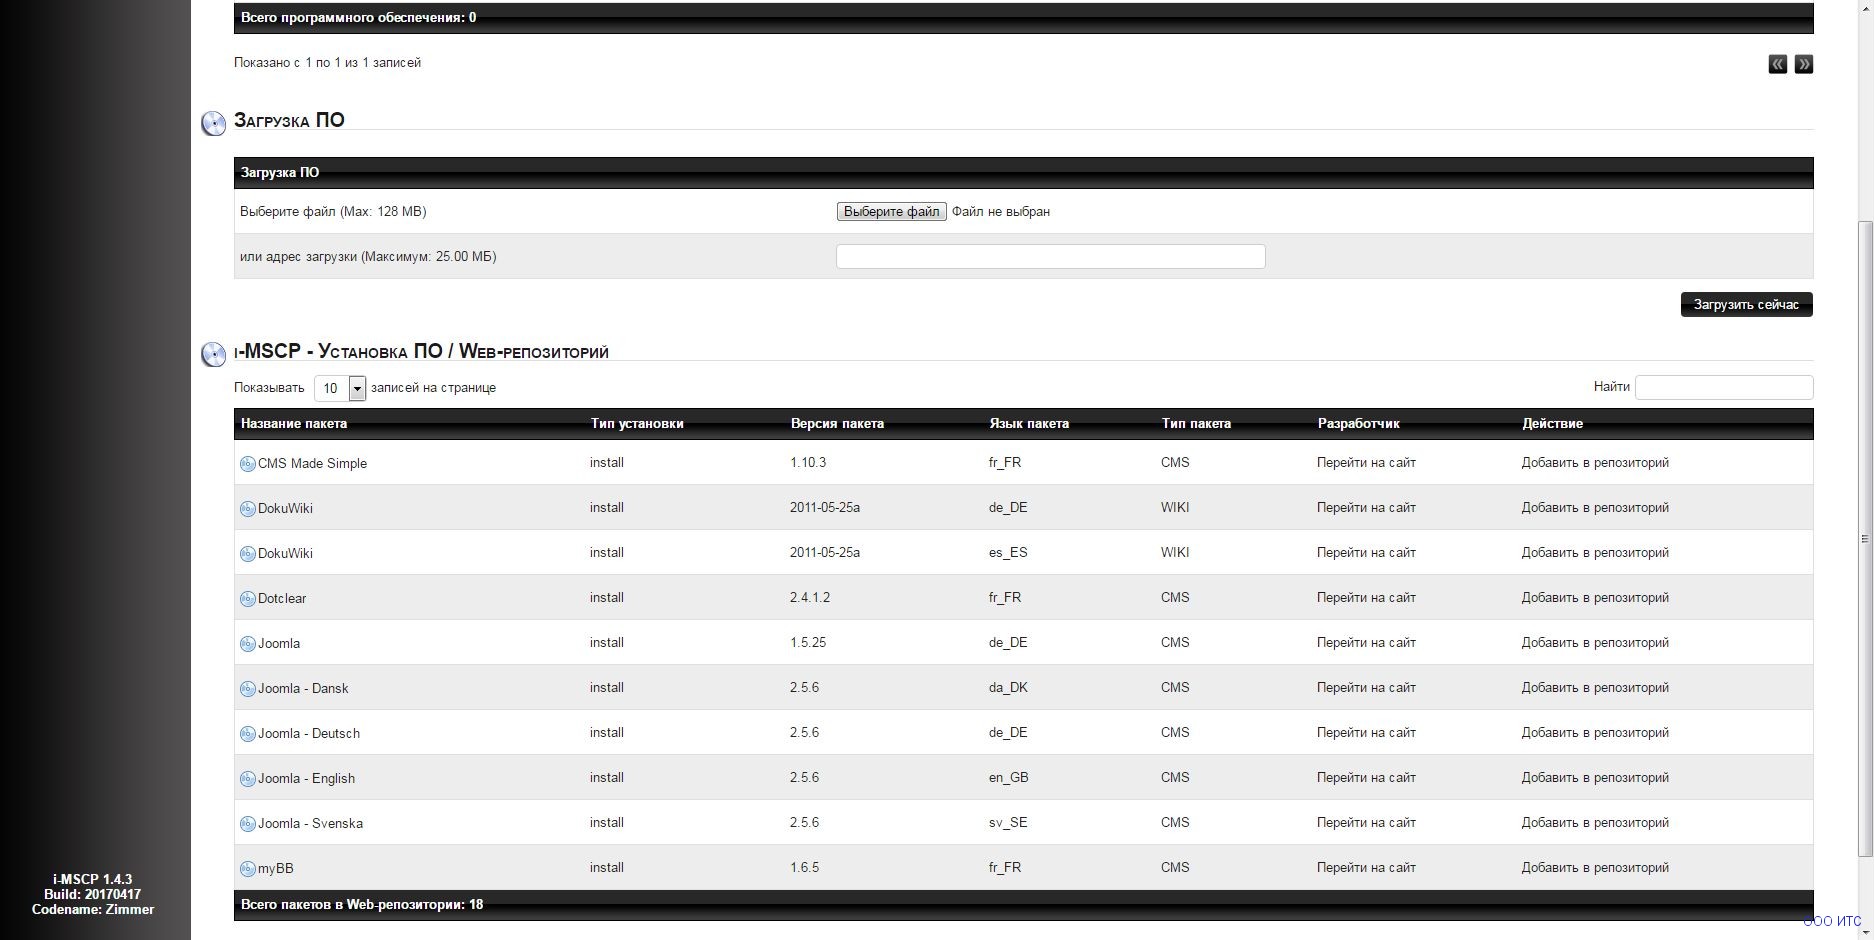Add DokuWiki es_ES to the repository
This screenshot has height=940, width=1874.
[1595, 552]
